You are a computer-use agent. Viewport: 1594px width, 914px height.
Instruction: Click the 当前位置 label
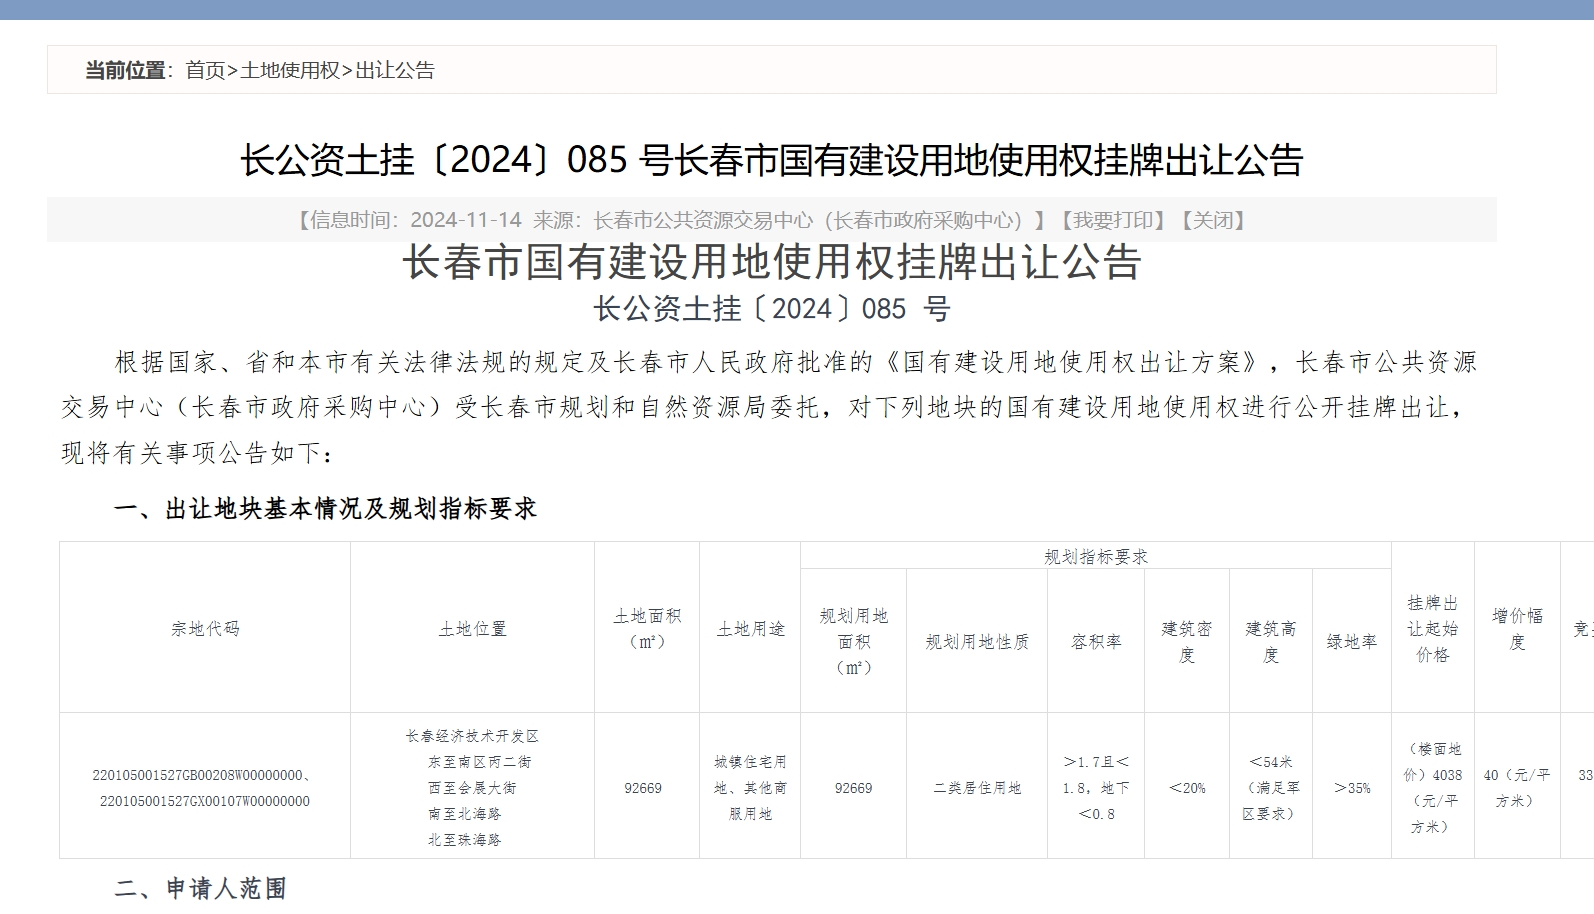click(x=125, y=70)
